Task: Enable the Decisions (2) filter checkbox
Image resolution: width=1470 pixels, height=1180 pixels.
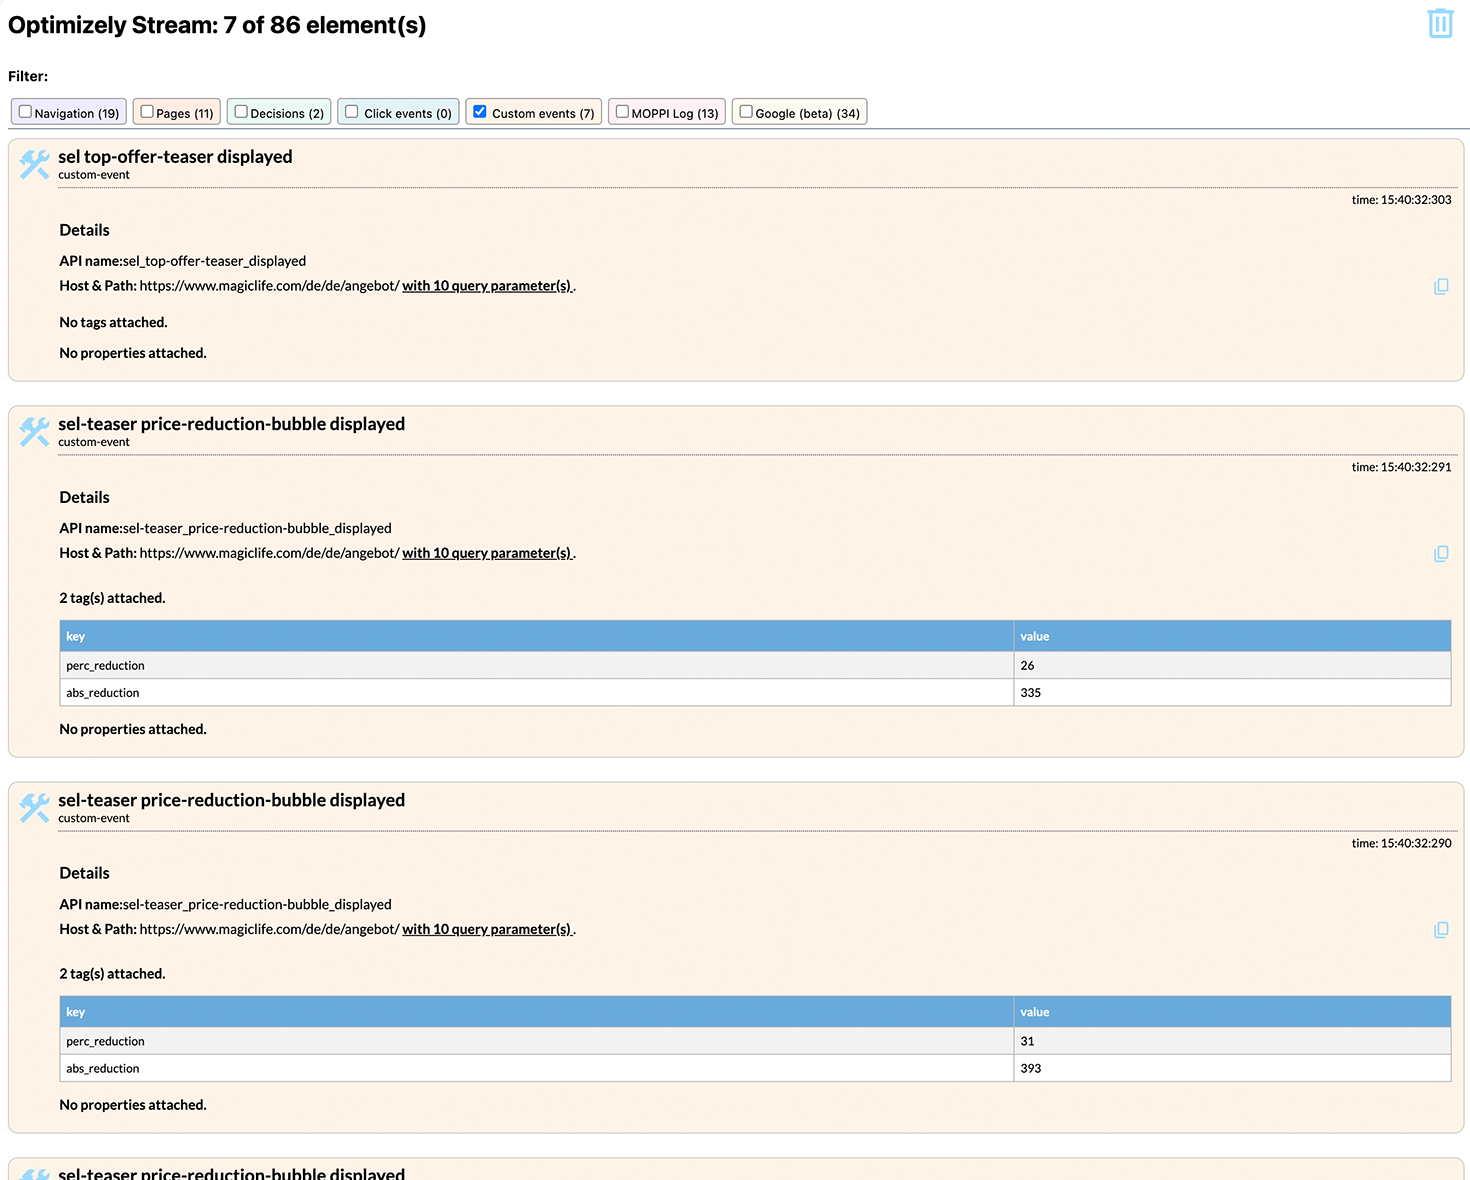Action: pyautogui.click(x=241, y=112)
